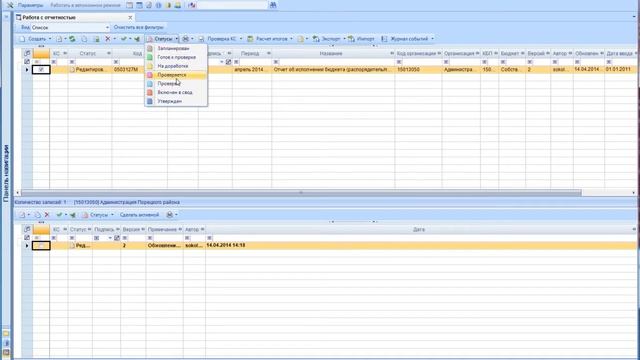Select the Включен в свод status

point(176,92)
